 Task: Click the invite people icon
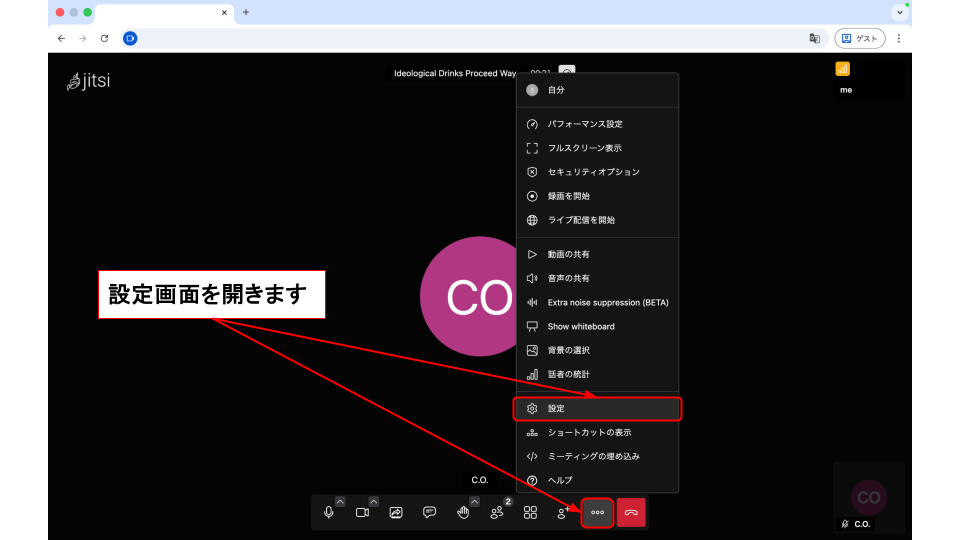(x=564, y=512)
